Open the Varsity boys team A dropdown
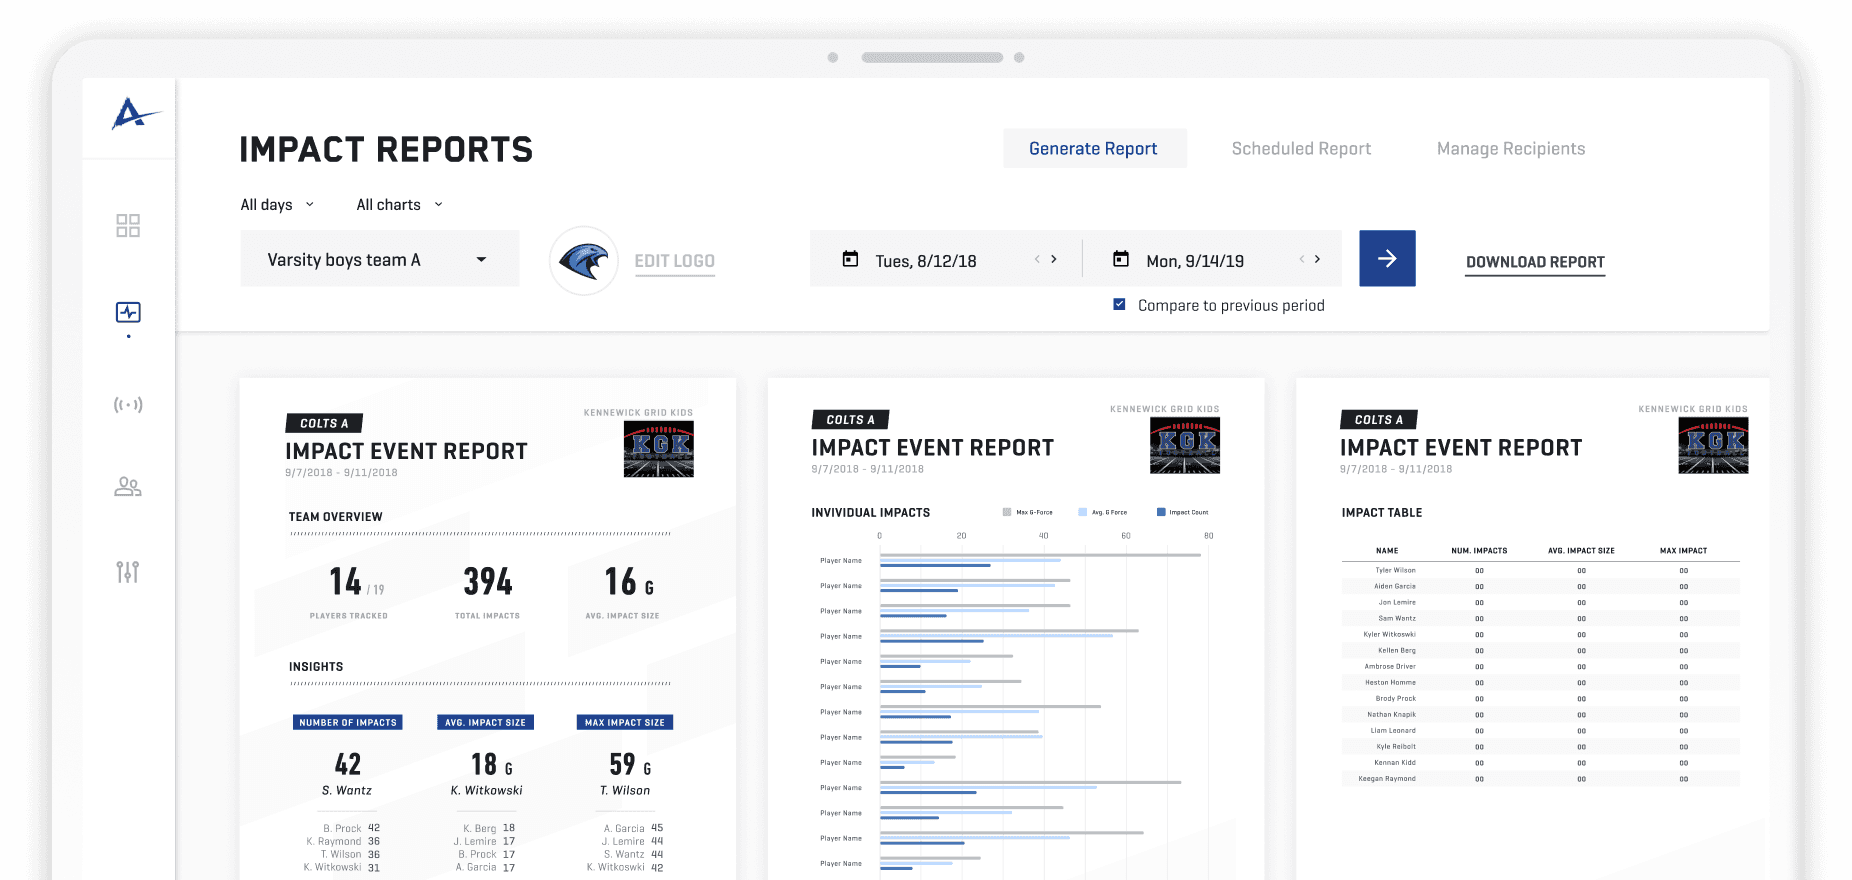 point(379,260)
